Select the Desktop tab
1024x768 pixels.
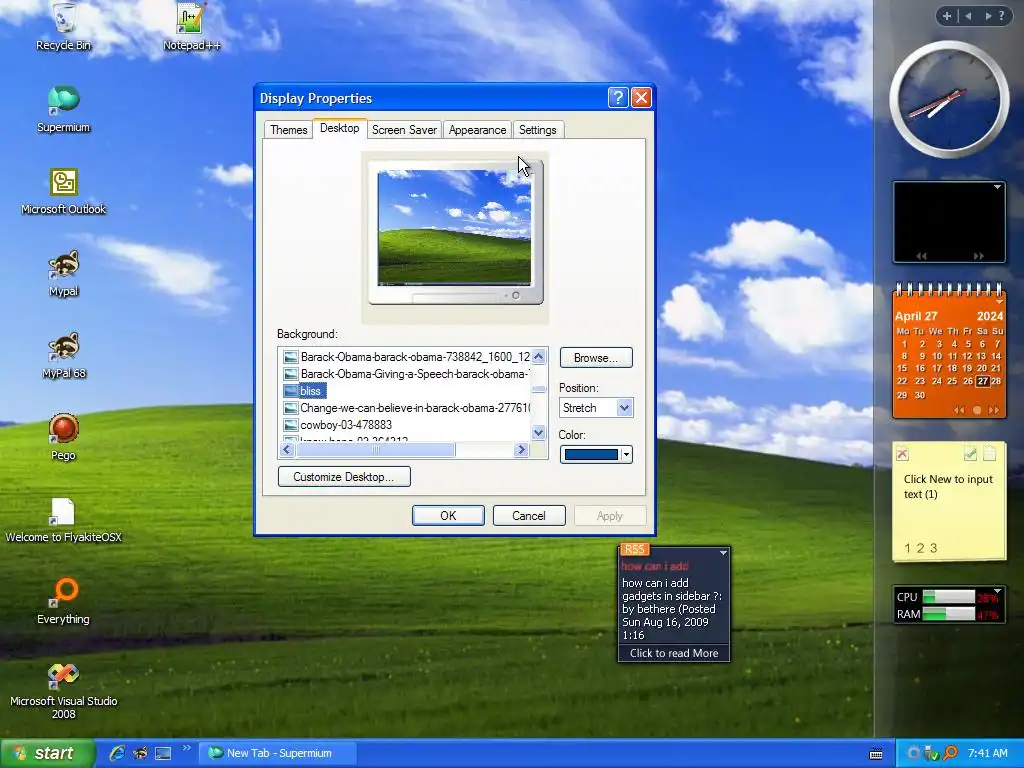340,128
